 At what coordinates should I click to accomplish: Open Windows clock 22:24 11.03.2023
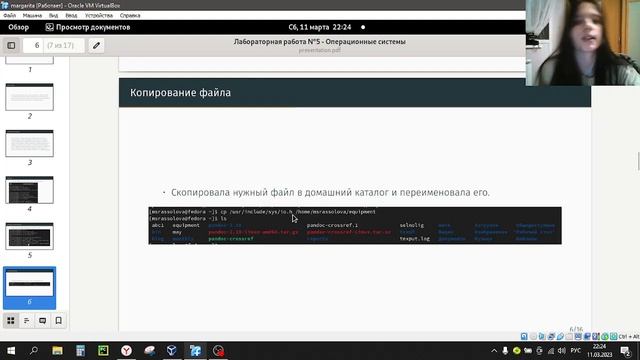599,351
